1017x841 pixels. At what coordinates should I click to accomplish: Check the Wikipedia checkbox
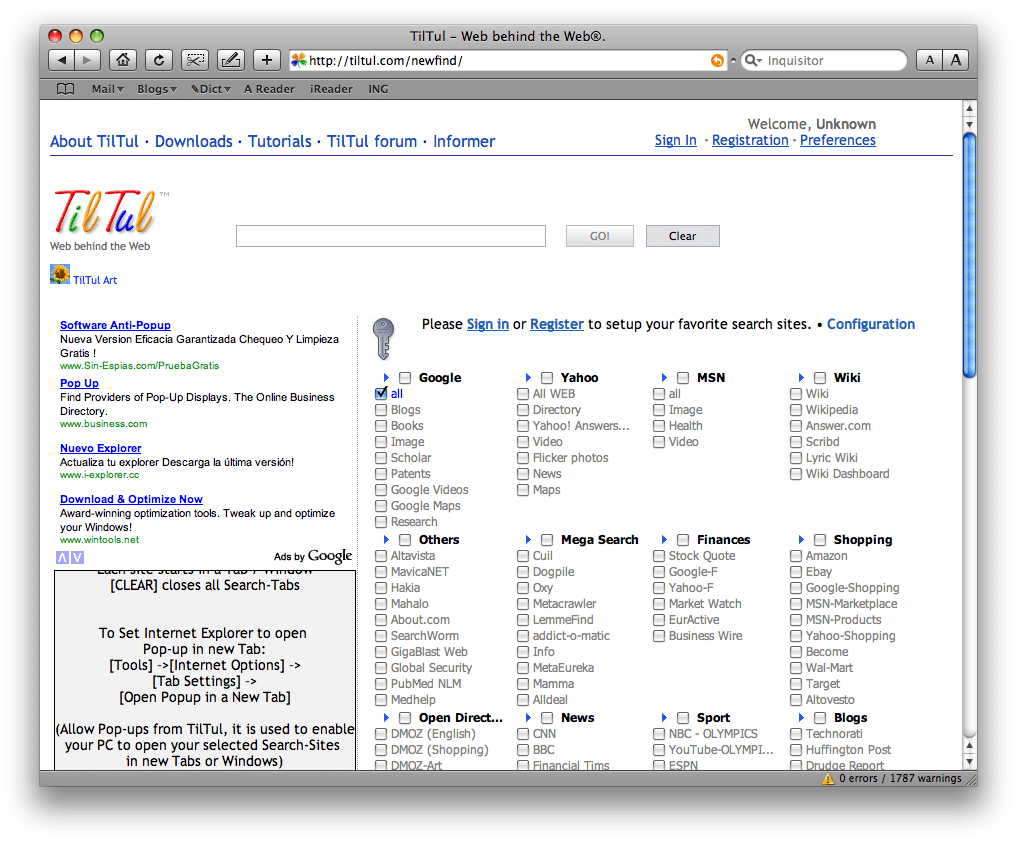coord(796,410)
